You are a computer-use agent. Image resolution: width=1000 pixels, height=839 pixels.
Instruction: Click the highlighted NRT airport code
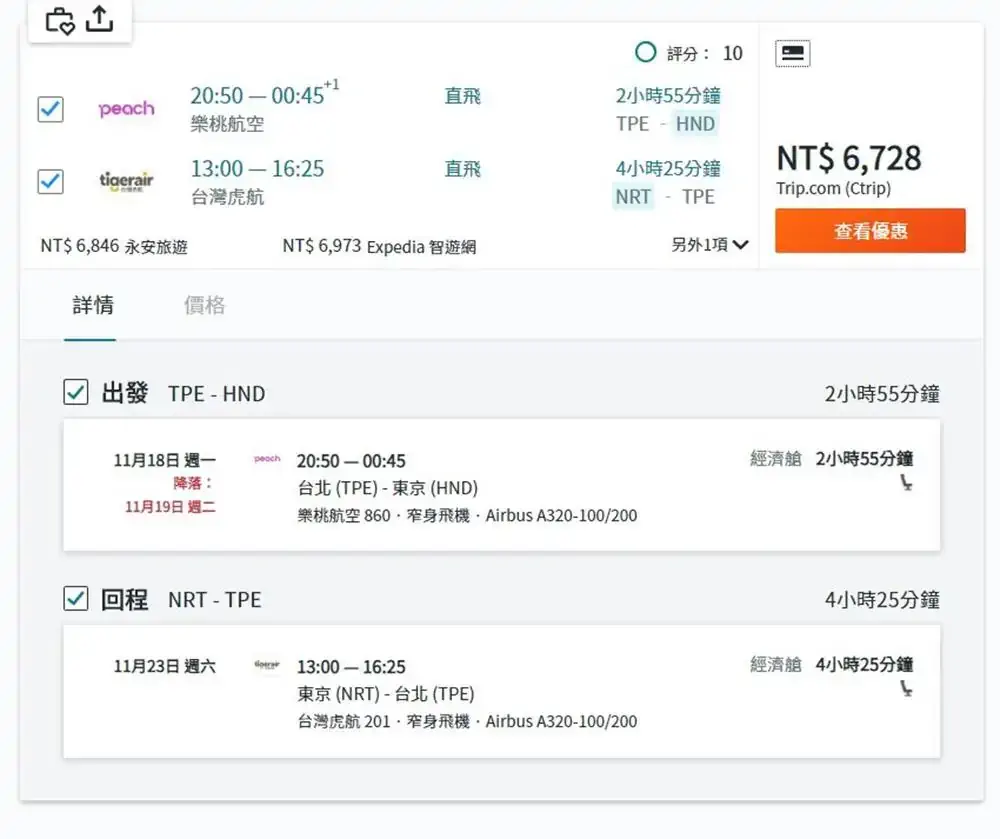(633, 197)
